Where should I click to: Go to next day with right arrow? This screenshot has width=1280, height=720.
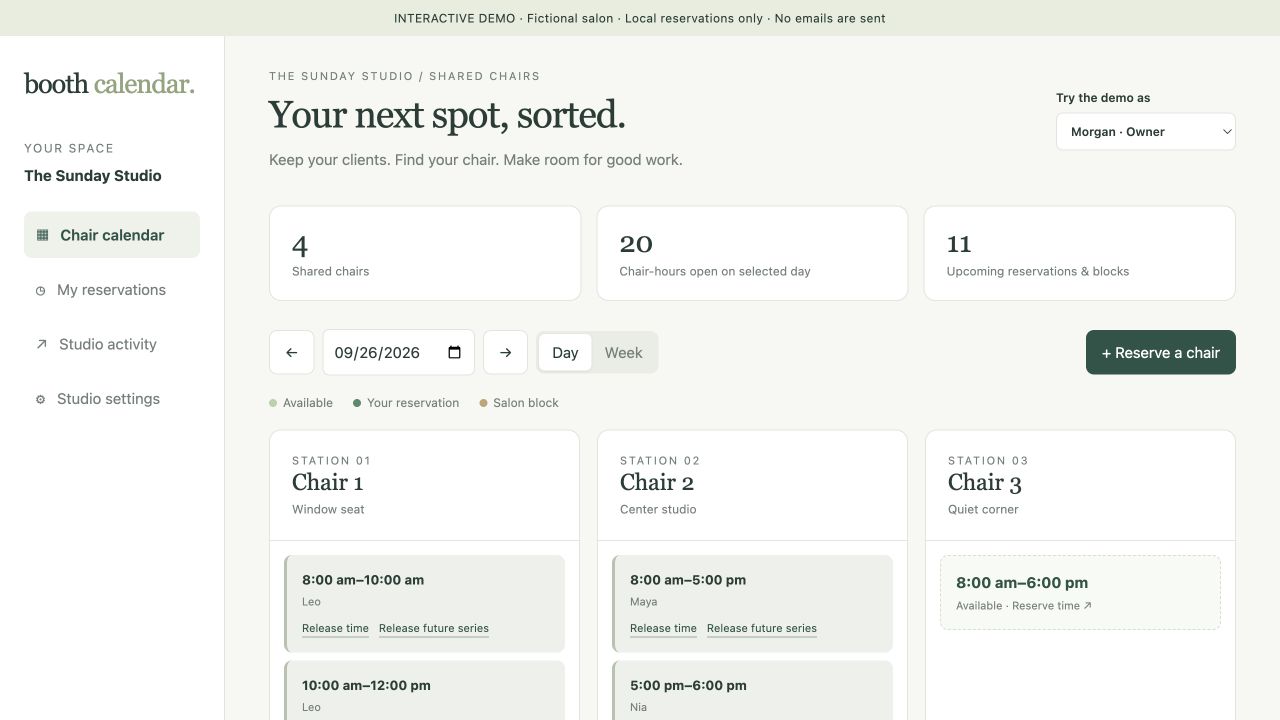pos(505,352)
